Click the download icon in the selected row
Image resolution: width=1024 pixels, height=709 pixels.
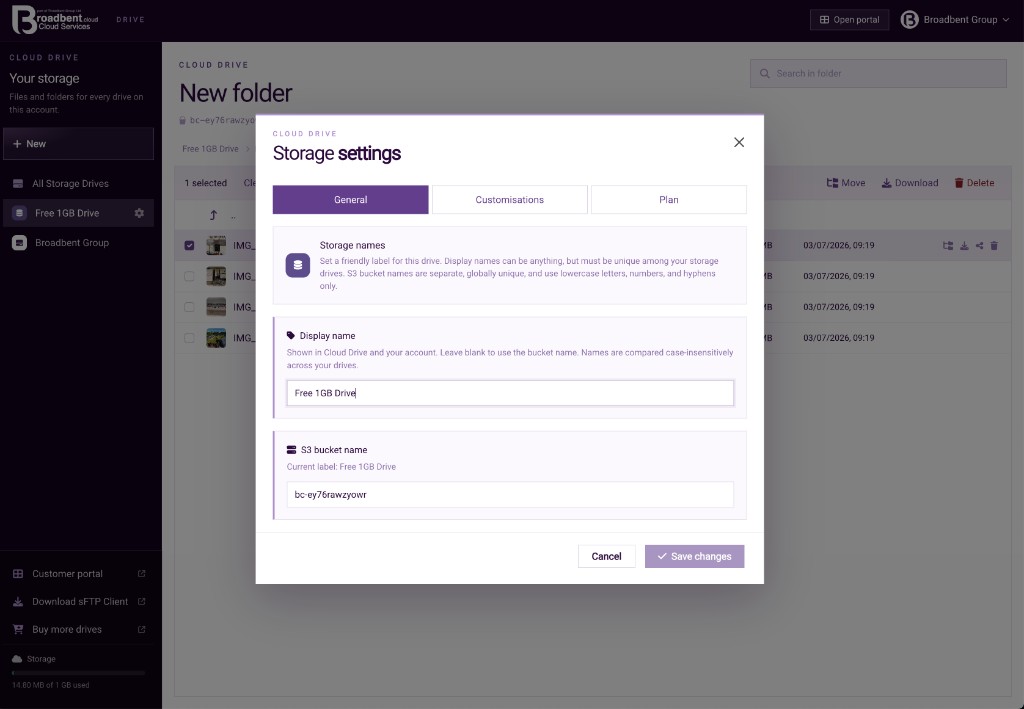[x=964, y=245]
